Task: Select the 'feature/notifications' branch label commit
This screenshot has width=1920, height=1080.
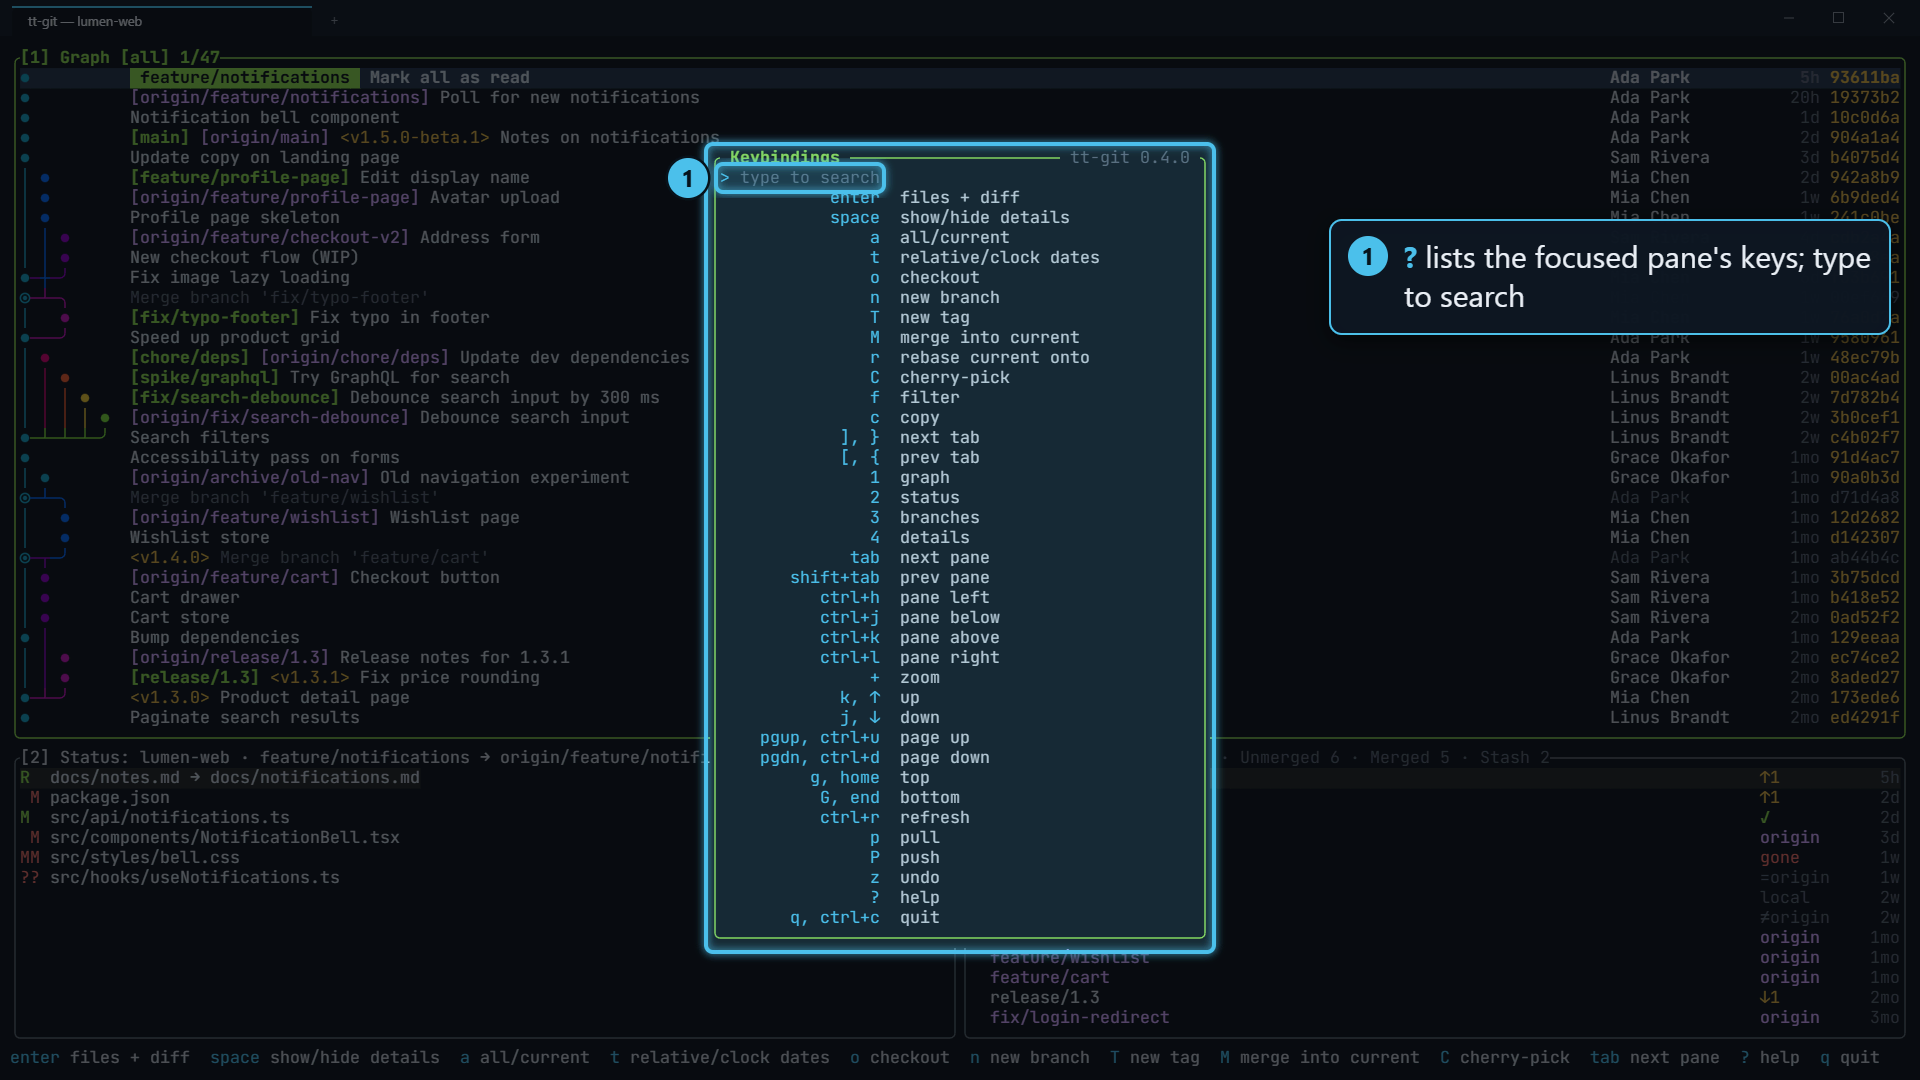Action: coord(245,78)
